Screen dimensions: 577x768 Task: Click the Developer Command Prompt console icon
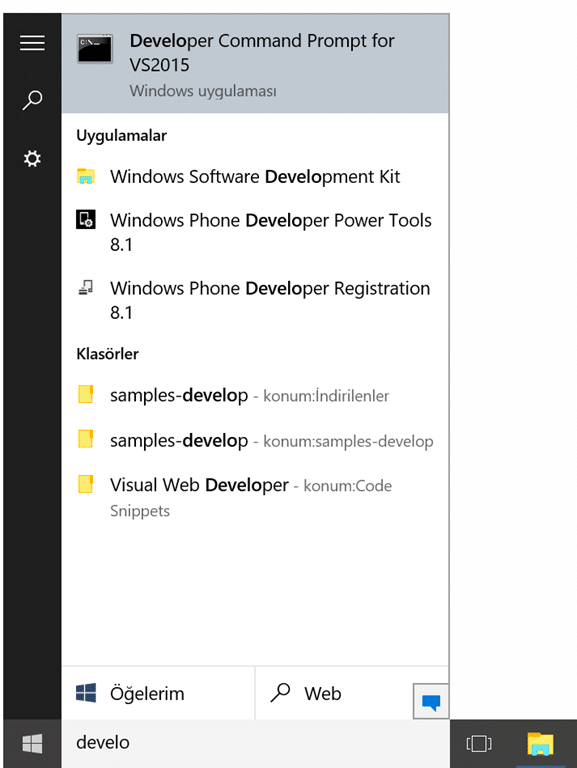[x=95, y=48]
